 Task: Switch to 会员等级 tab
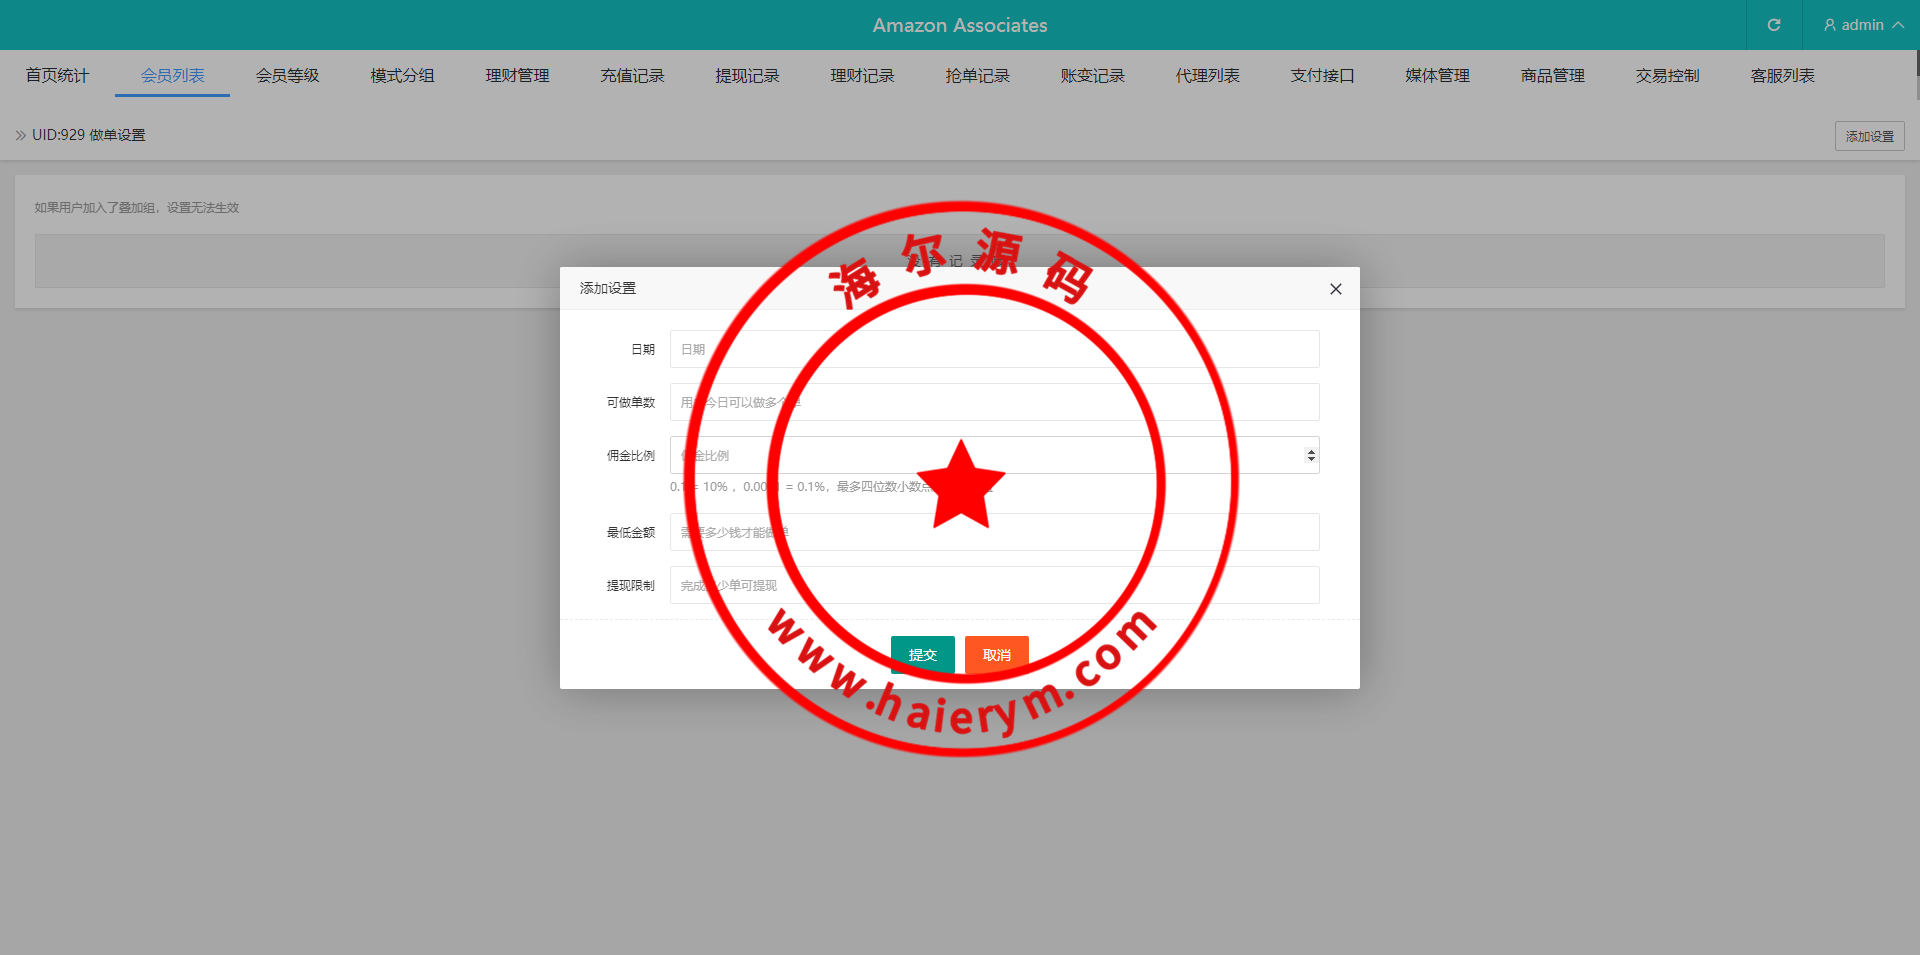(287, 76)
